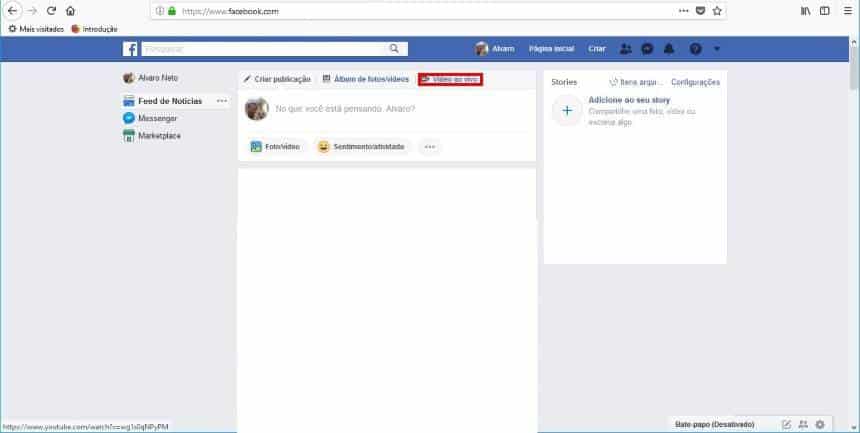The image size is (860, 433).
Task: Click Adicione ao seu story text
Action: 629,100
